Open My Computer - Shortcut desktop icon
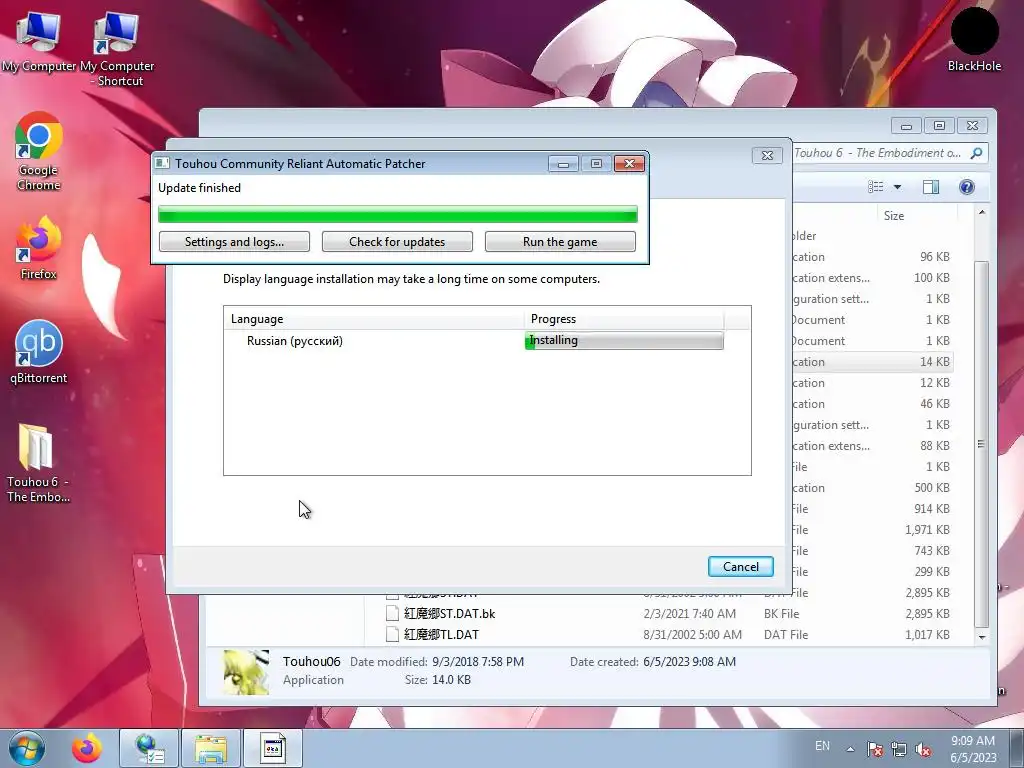Screen dimensions: 1024x768 click(117, 49)
